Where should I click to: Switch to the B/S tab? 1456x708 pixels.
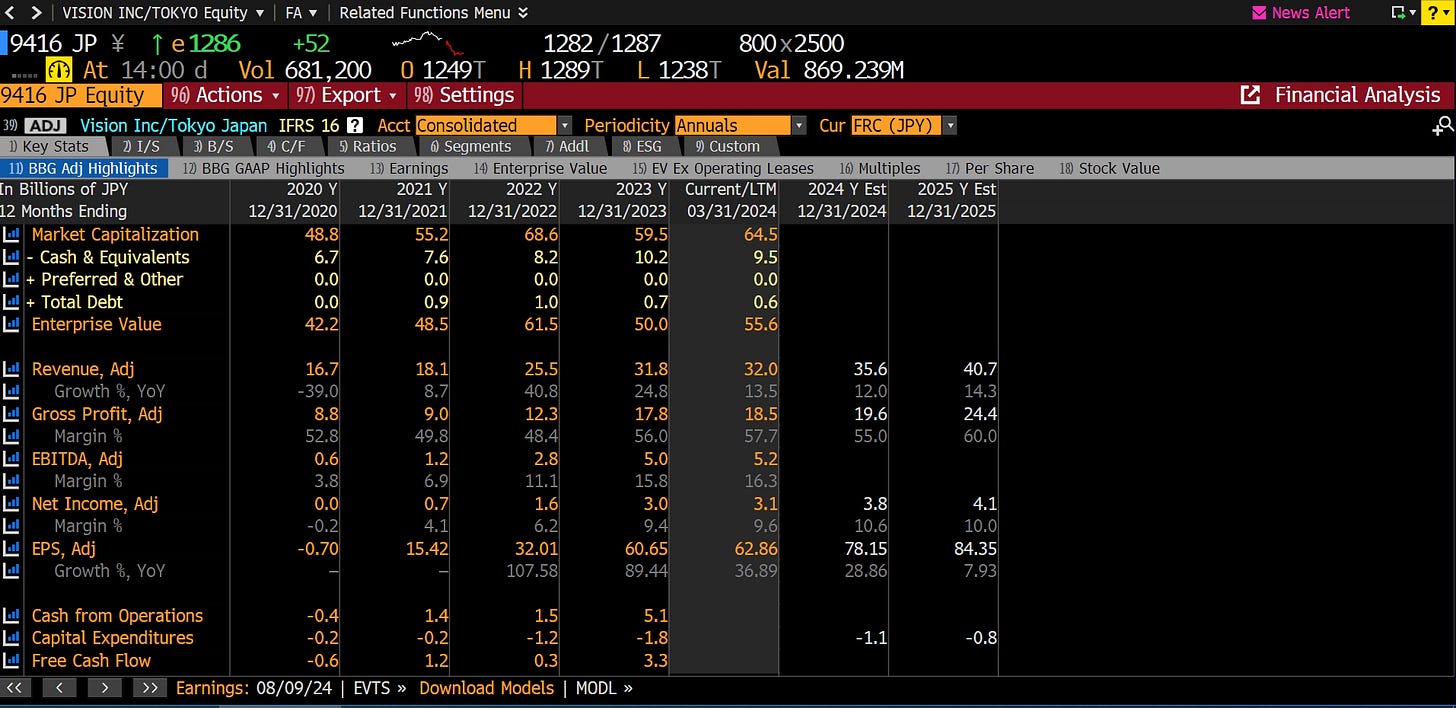(212, 146)
